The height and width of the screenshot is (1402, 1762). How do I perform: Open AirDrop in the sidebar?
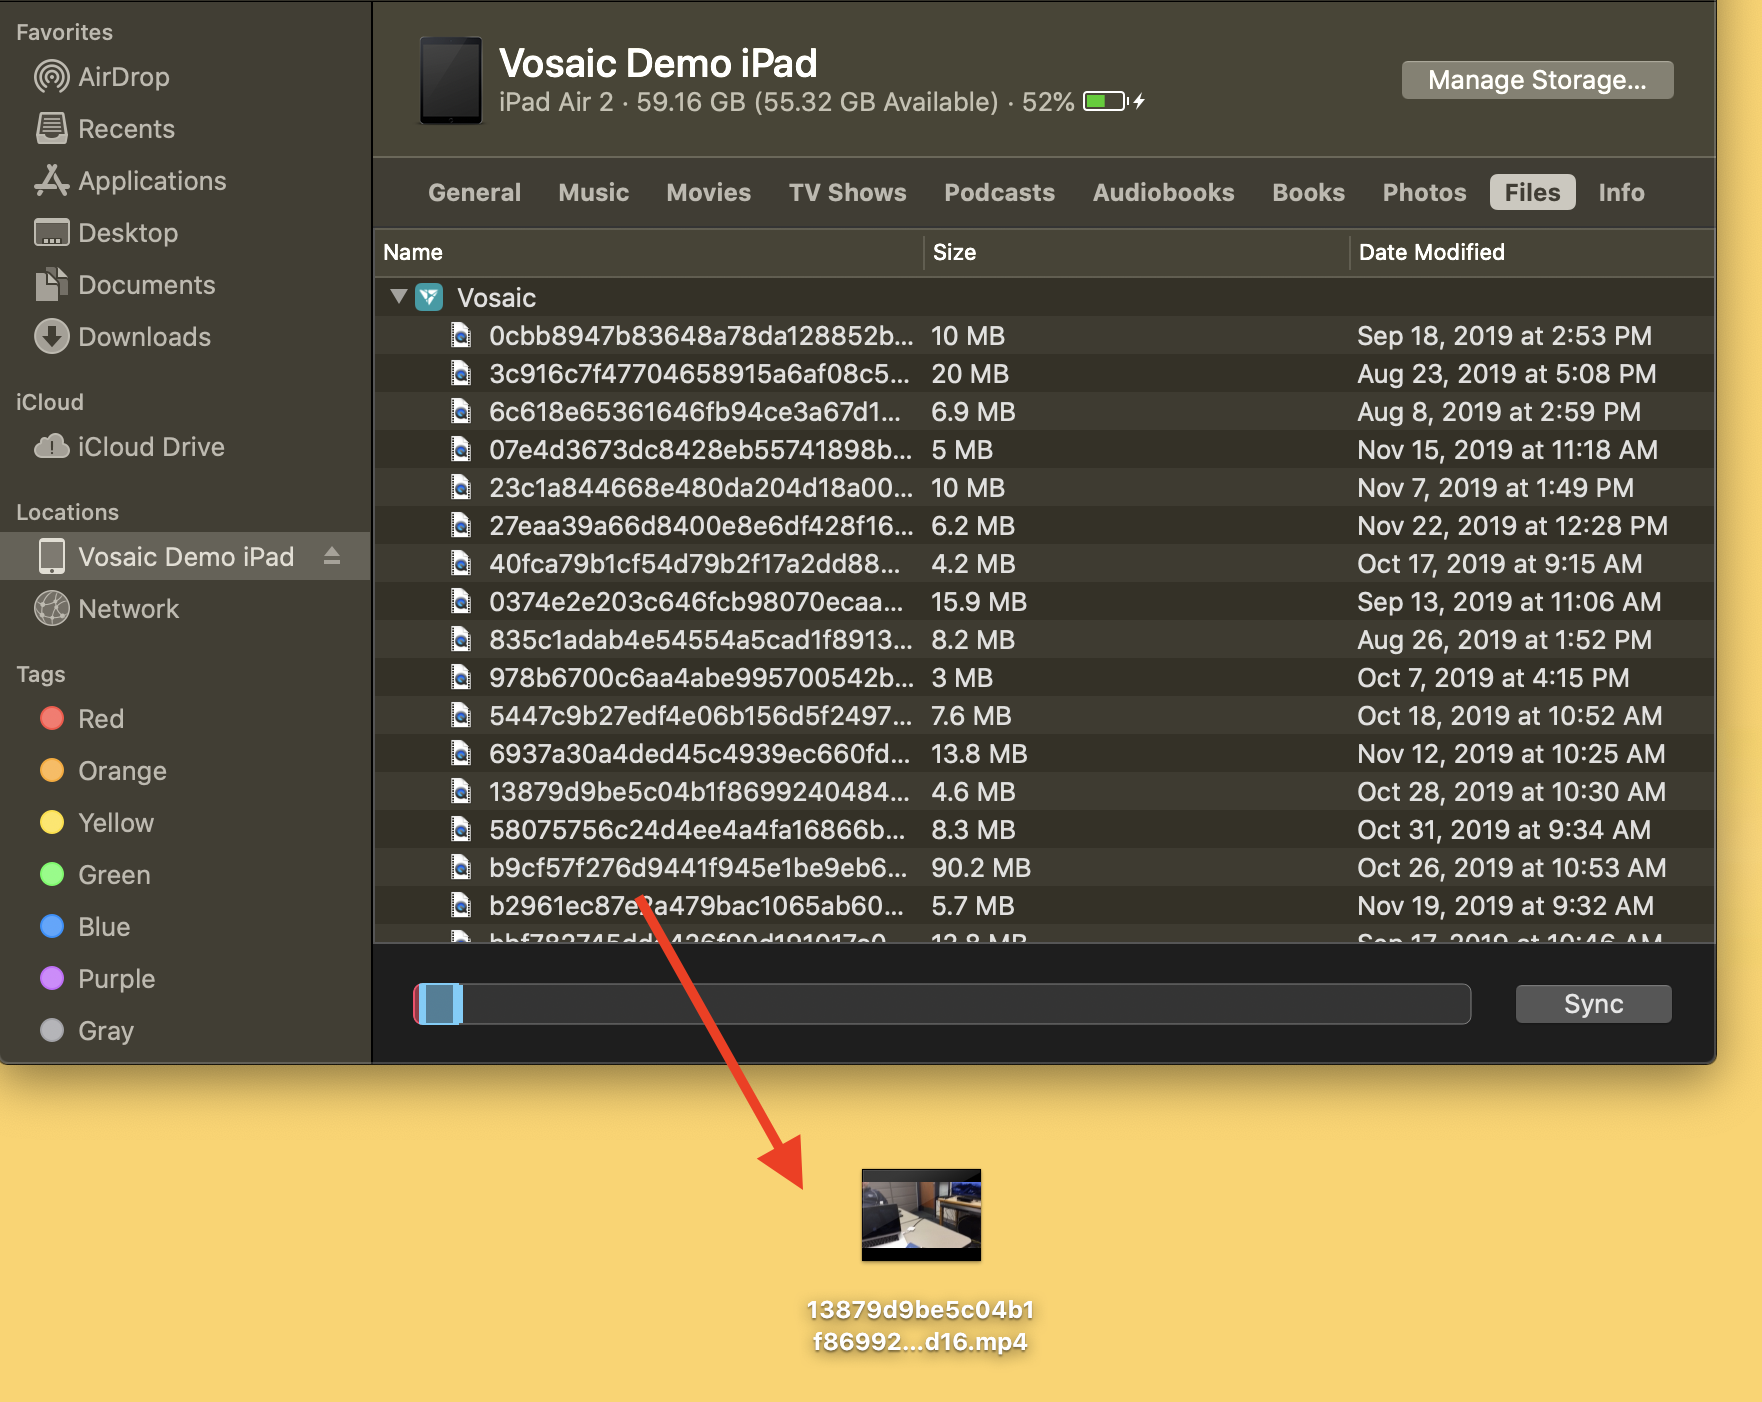pyautogui.click(x=101, y=77)
